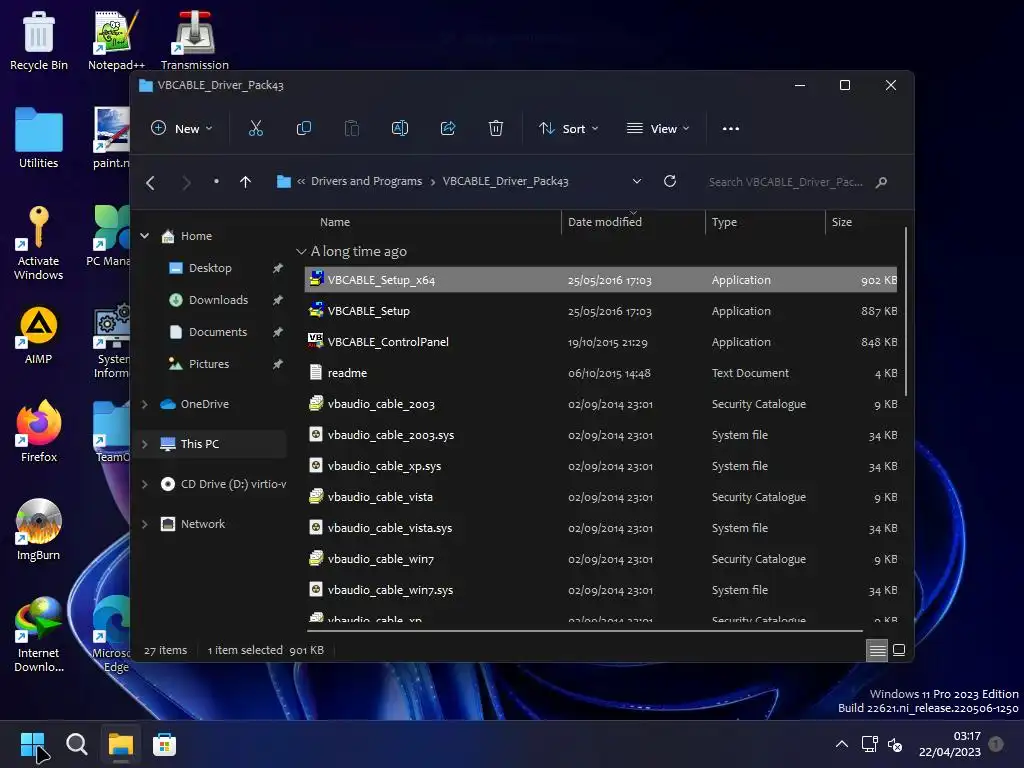
Task: Click the search magnifier in Explorer
Action: 881,182
